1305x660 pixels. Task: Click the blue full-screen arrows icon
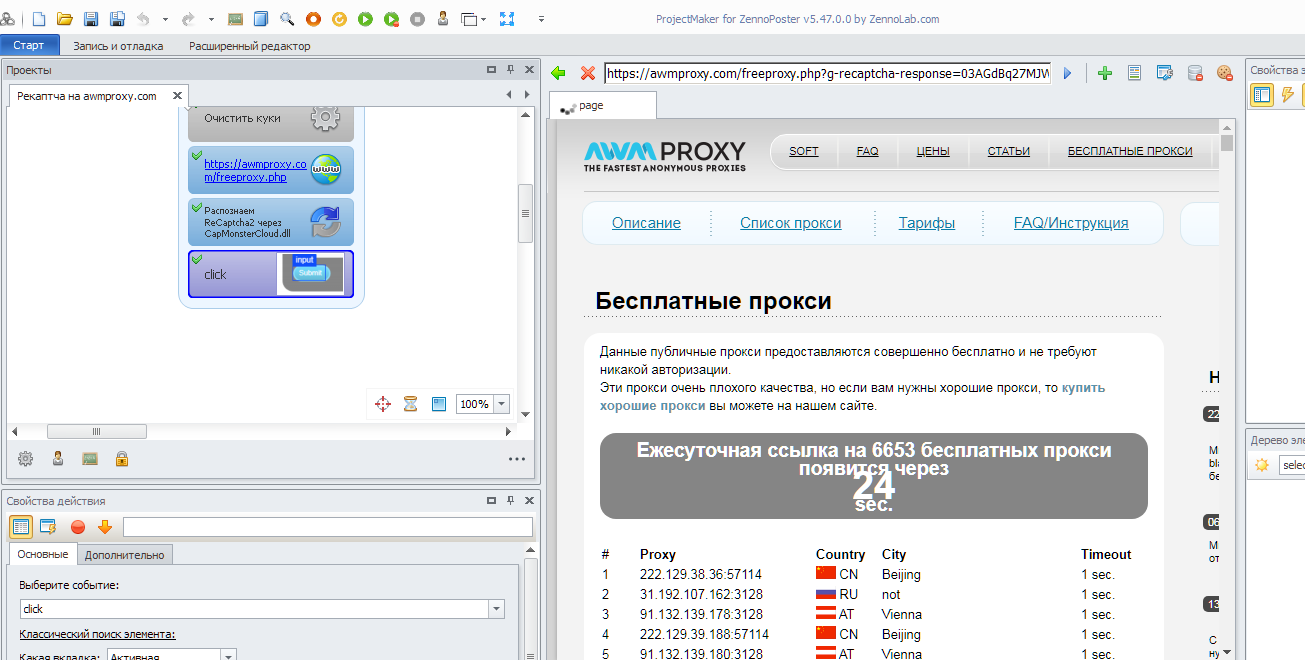click(506, 19)
